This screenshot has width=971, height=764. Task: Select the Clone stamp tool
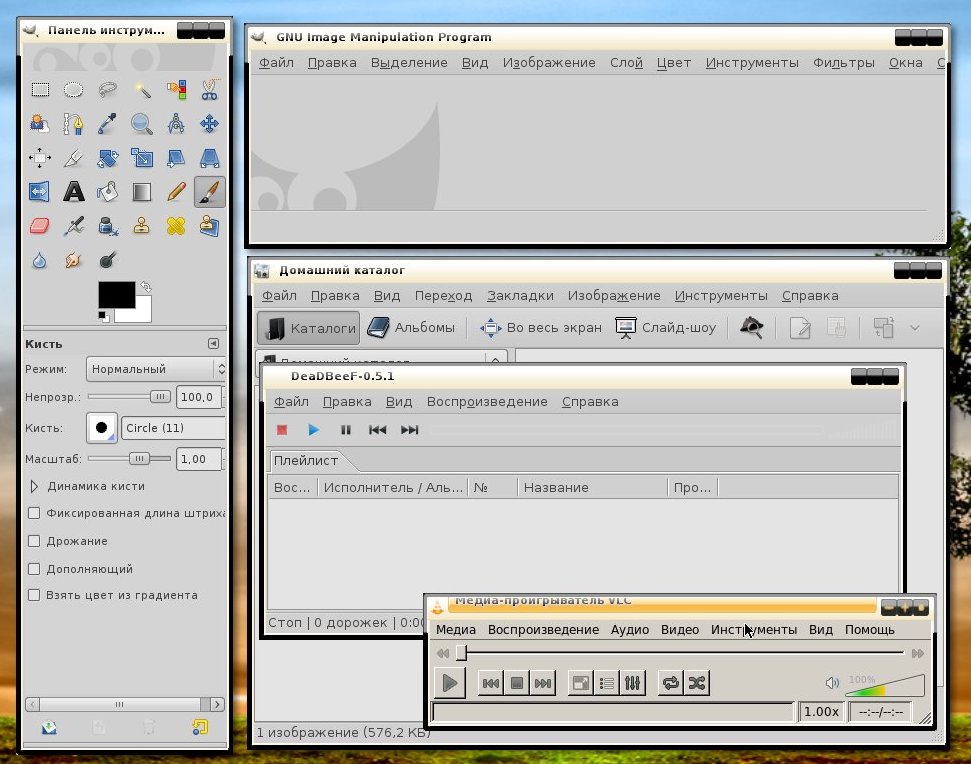tap(142, 226)
